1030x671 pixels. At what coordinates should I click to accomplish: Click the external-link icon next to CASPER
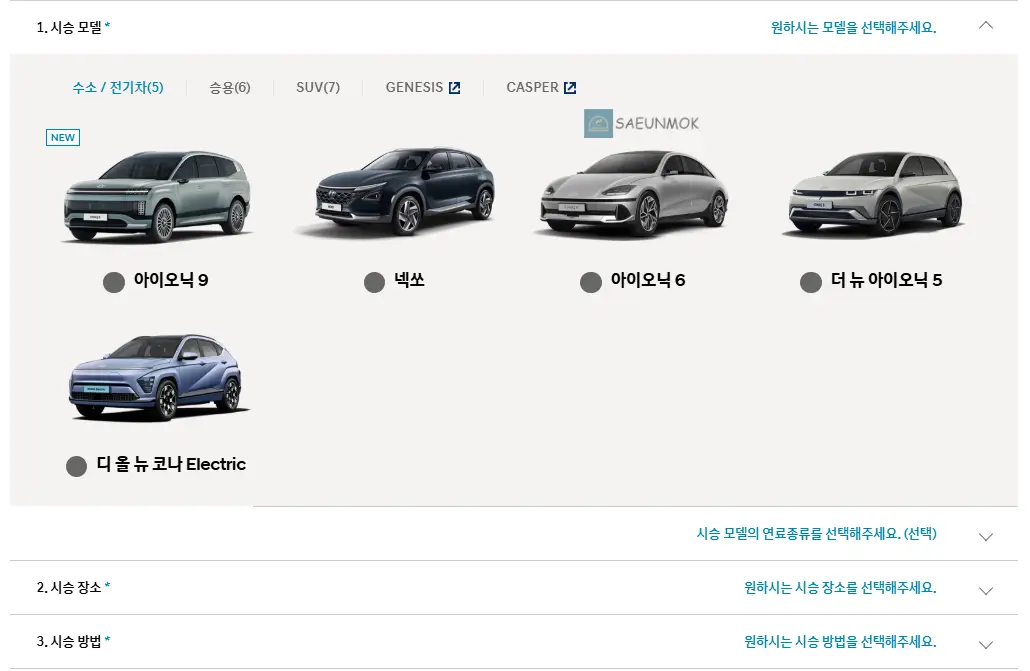tap(570, 87)
